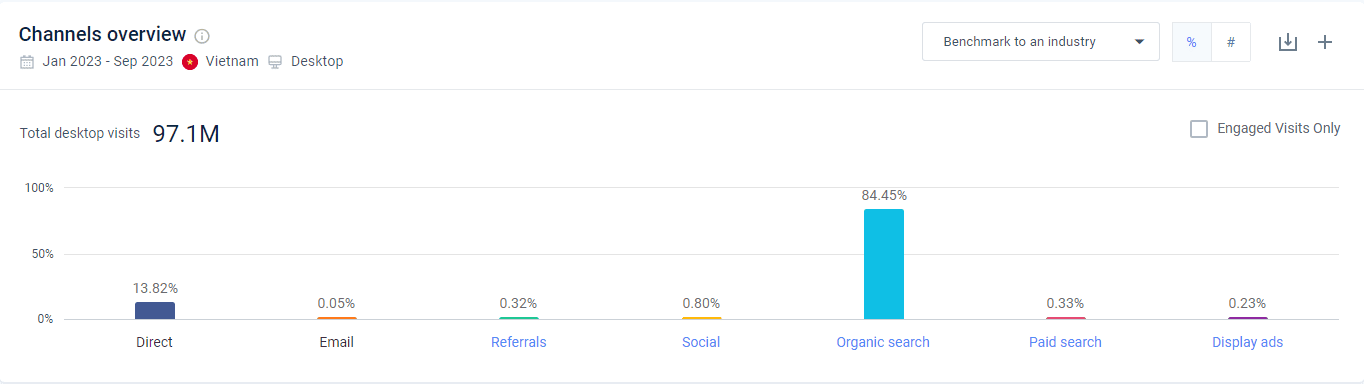
Task: Switch to number view toggle
Action: click(x=1231, y=42)
